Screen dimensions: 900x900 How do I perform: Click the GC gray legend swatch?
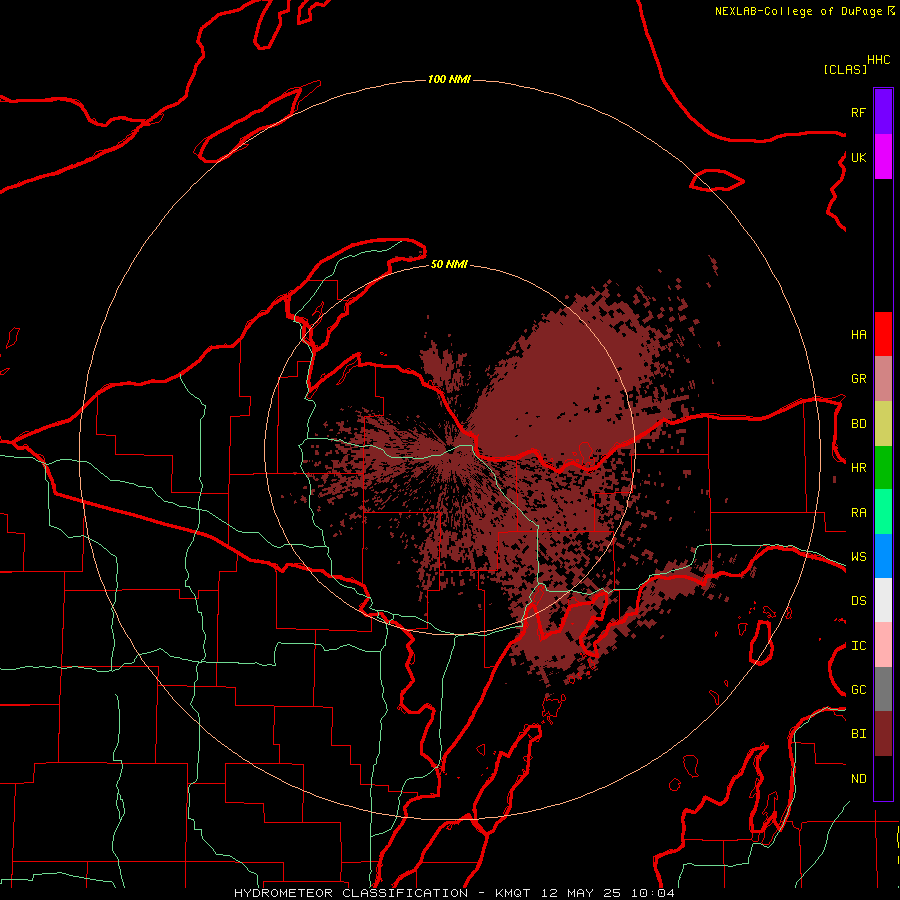(883, 689)
